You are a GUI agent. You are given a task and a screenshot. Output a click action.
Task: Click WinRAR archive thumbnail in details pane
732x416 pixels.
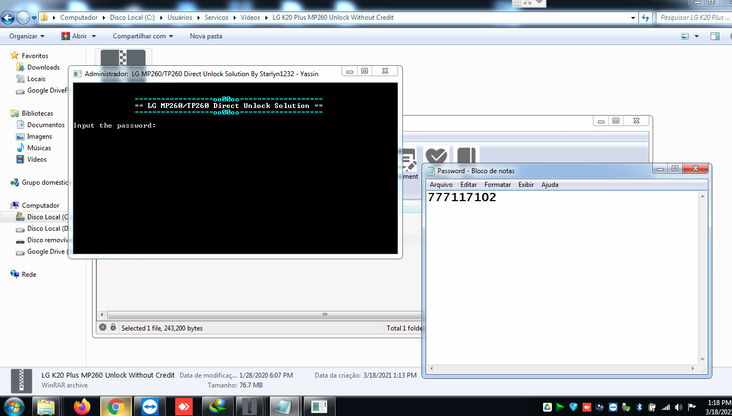pos(21,381)
